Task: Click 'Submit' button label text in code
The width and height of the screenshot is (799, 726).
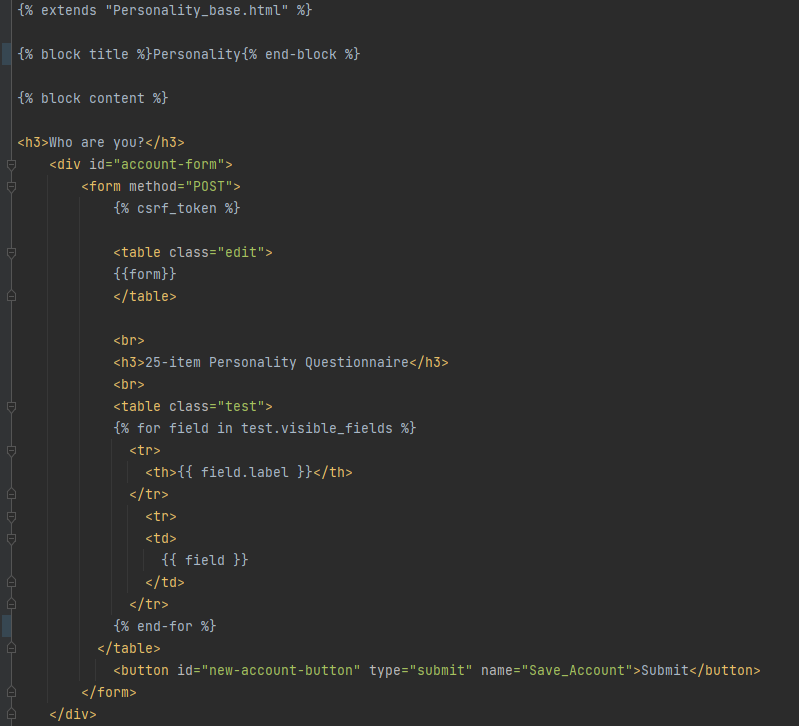Action: click(x=665, y=670)
